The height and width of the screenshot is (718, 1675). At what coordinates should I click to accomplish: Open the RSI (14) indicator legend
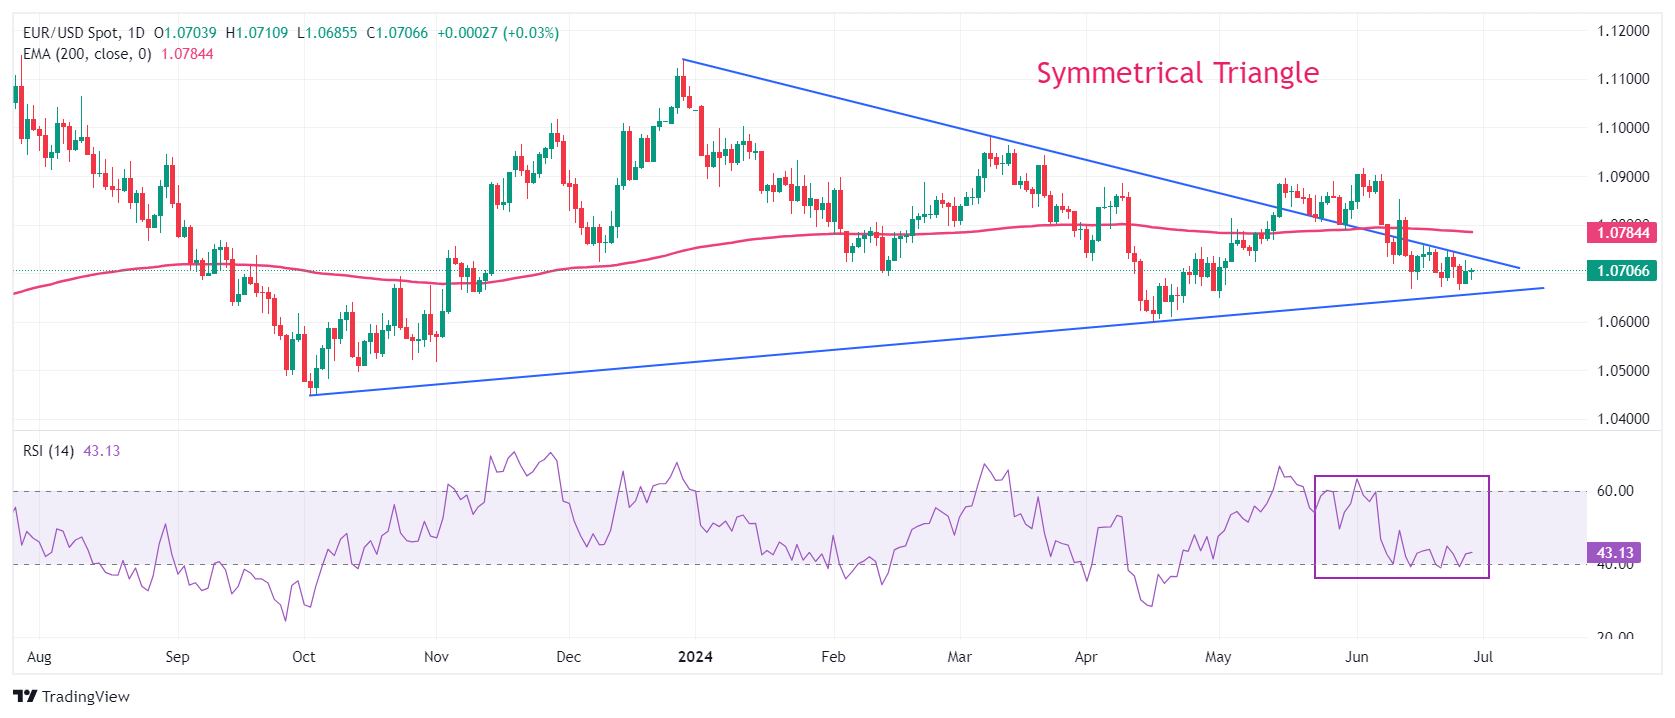pyautogui.click(x=48, y=451)
